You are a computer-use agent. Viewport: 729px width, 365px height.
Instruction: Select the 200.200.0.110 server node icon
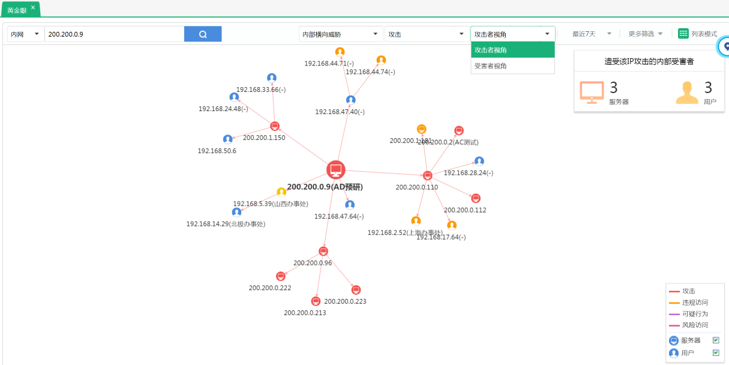[428, 175]
